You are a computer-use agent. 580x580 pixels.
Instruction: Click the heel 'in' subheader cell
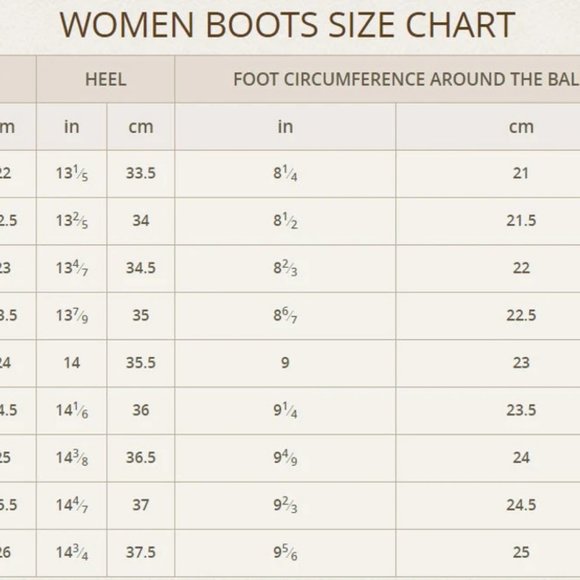72,127
